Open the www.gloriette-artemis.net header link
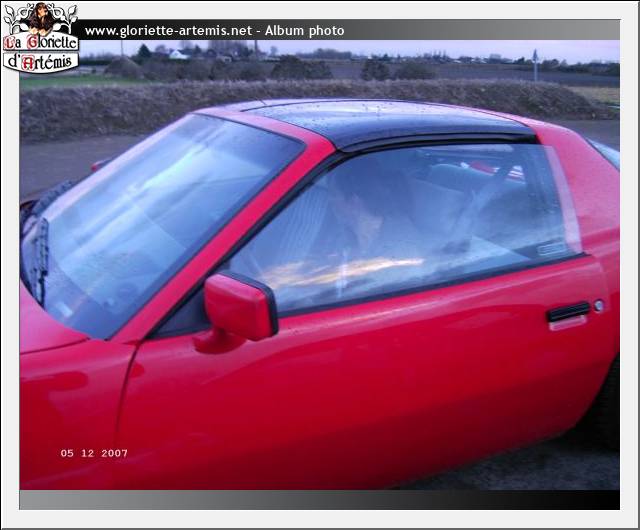Viewport: 640px width, 530px height. [x=167, y=31]
